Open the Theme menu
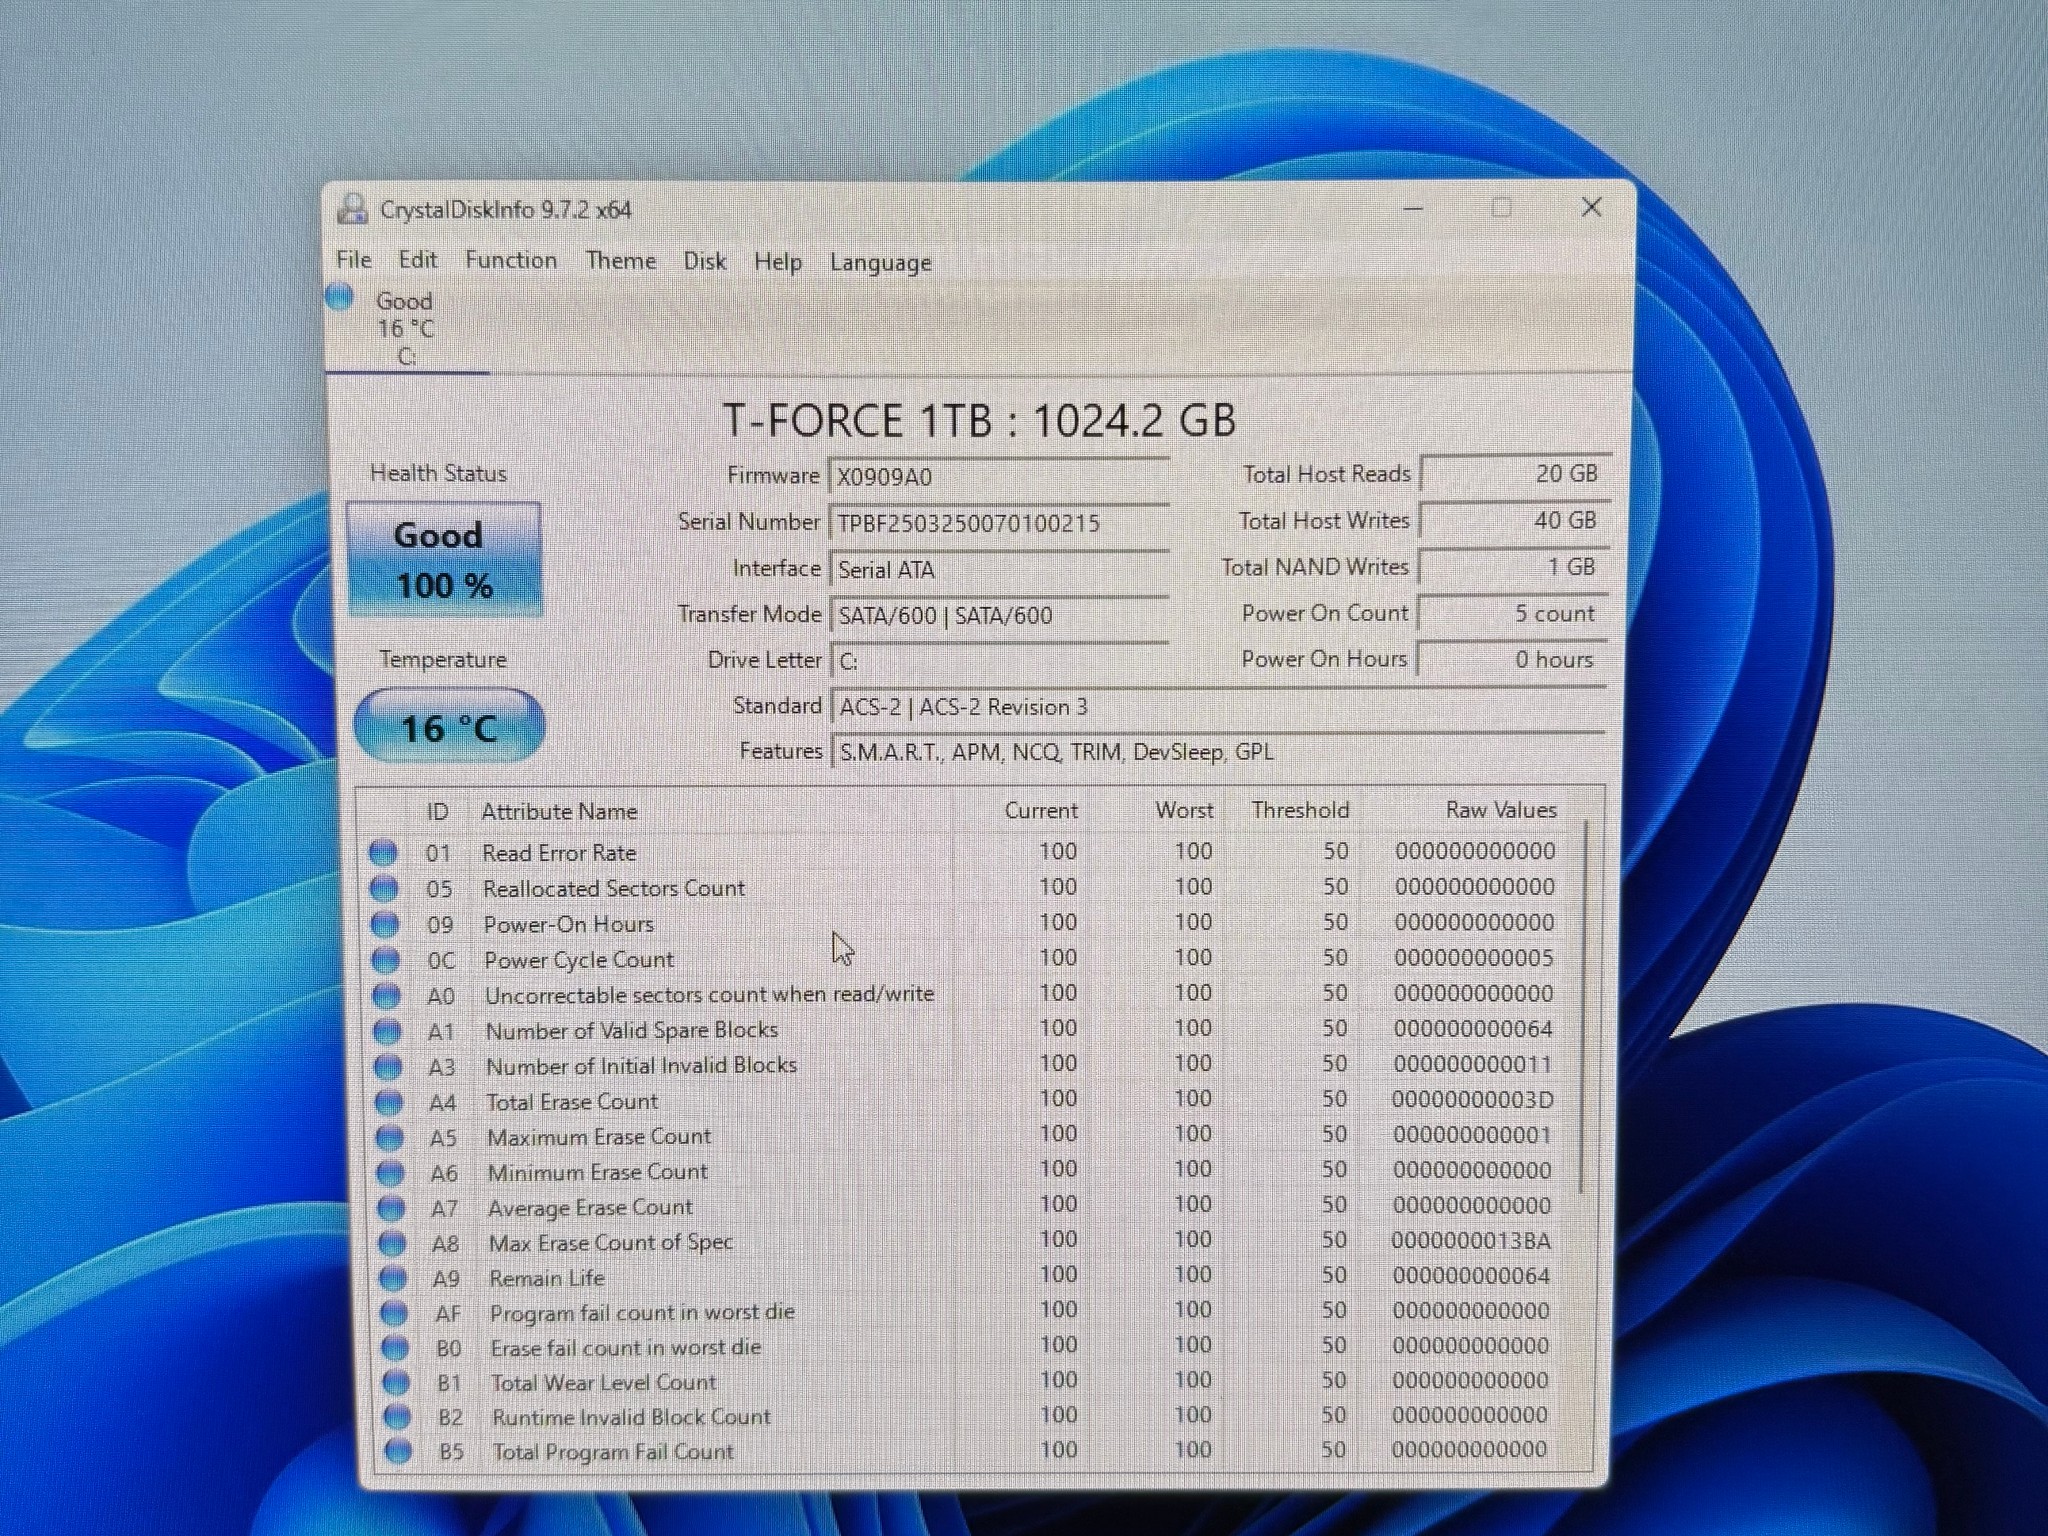The height and width of the screenshot is (1536, 2048). [621, 261]
